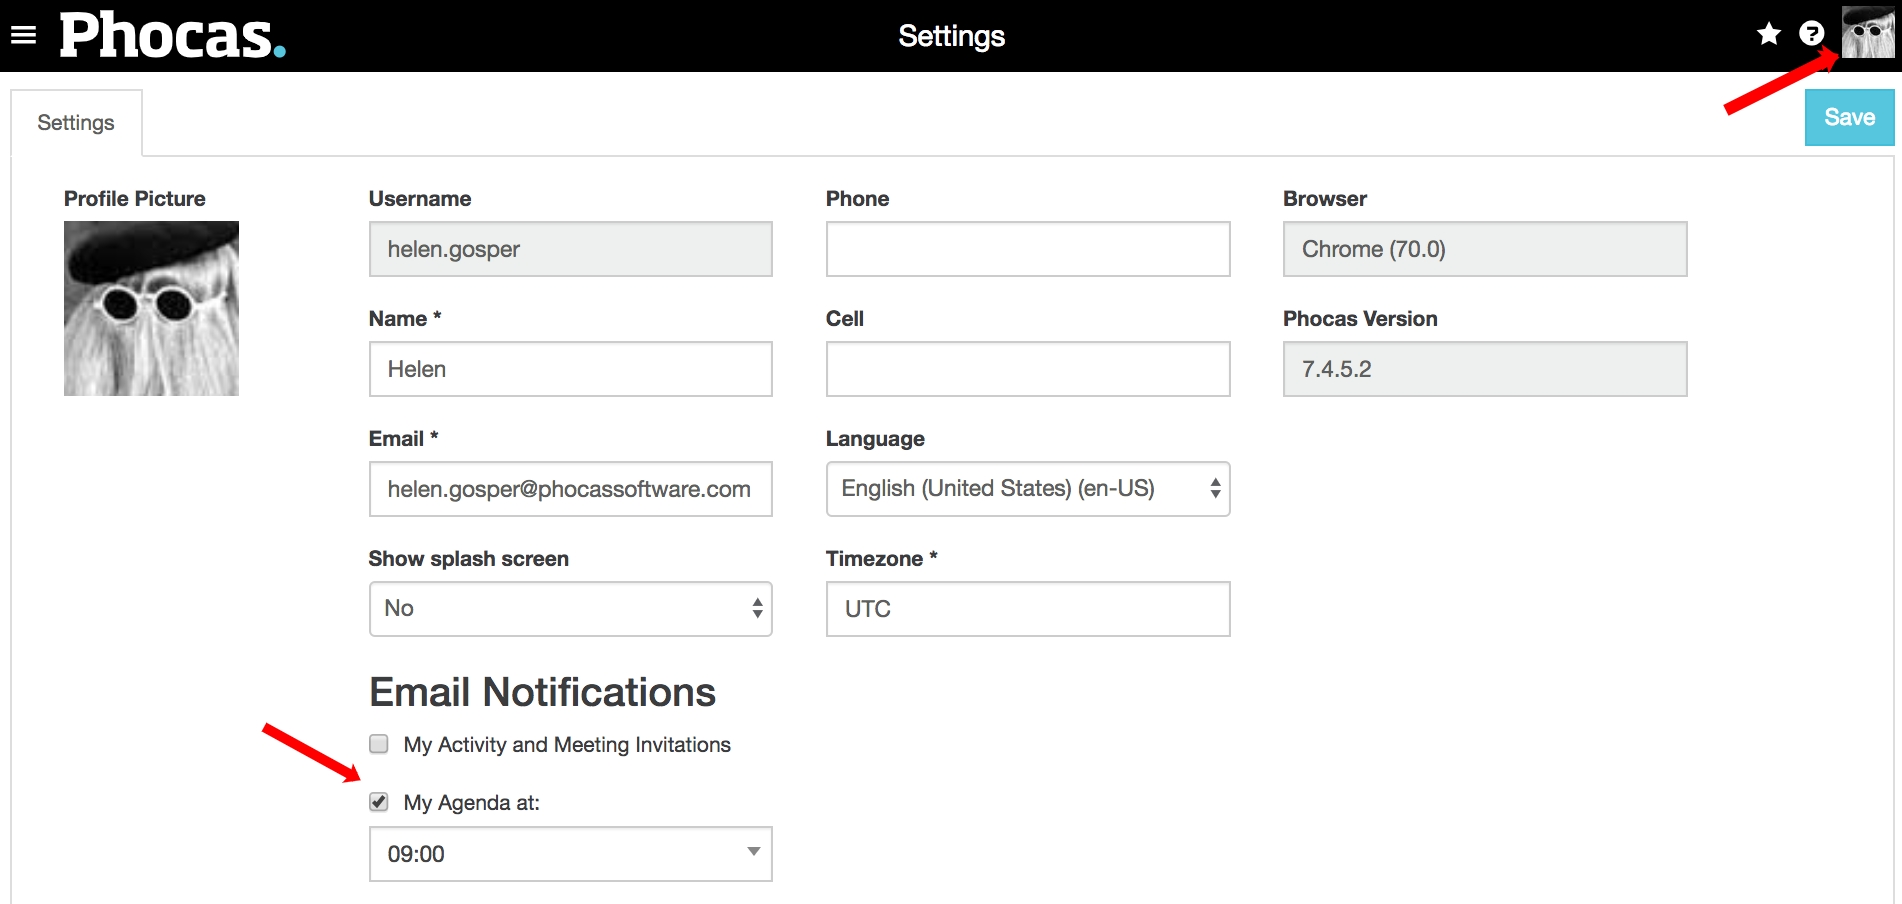Open the Language dropdown
The image size is (1902, 904).
(x=1027, y=489)
